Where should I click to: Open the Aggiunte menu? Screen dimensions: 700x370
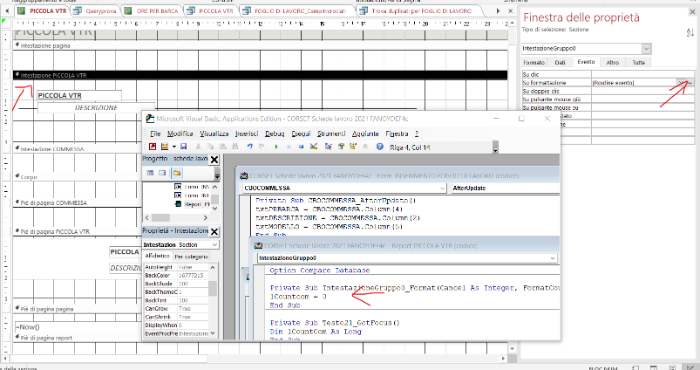[365, 133]
